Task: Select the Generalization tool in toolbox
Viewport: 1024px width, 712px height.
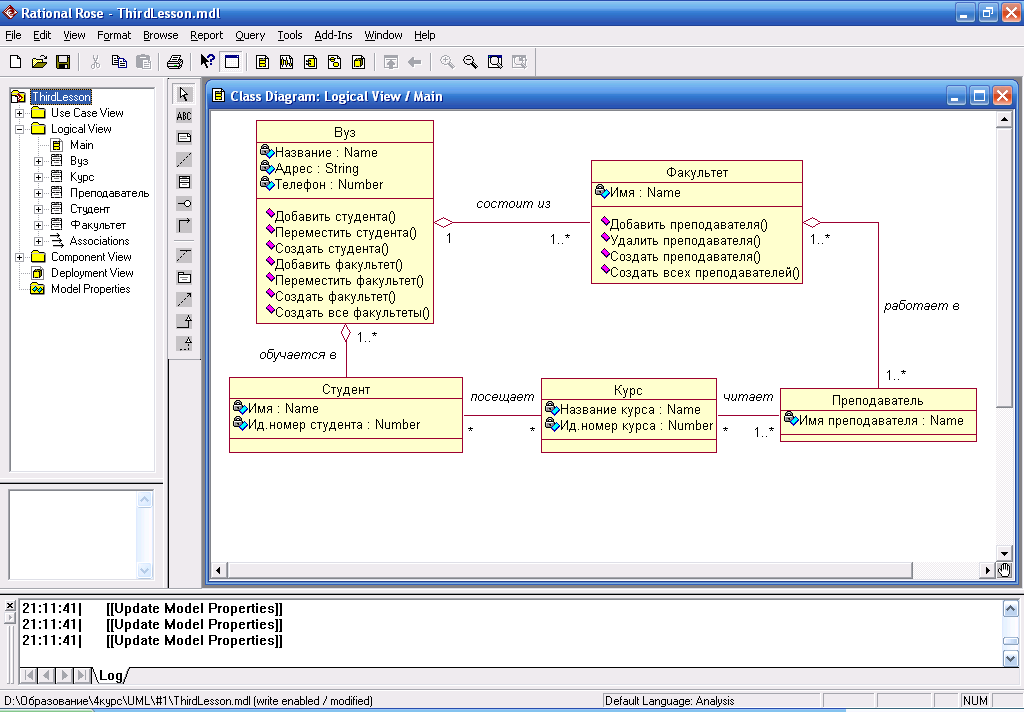Action: [184, 321]
